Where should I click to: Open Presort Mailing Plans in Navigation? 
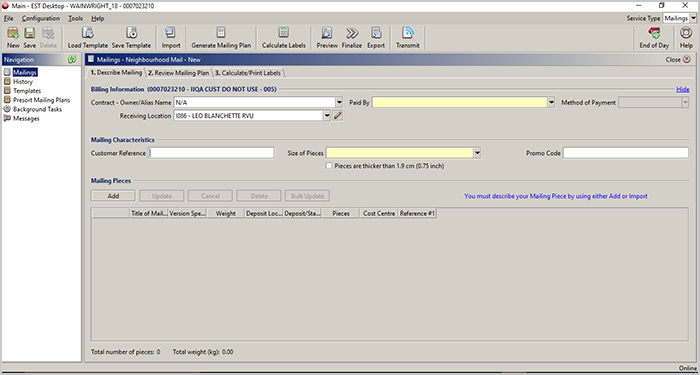[x=42, y=100]
